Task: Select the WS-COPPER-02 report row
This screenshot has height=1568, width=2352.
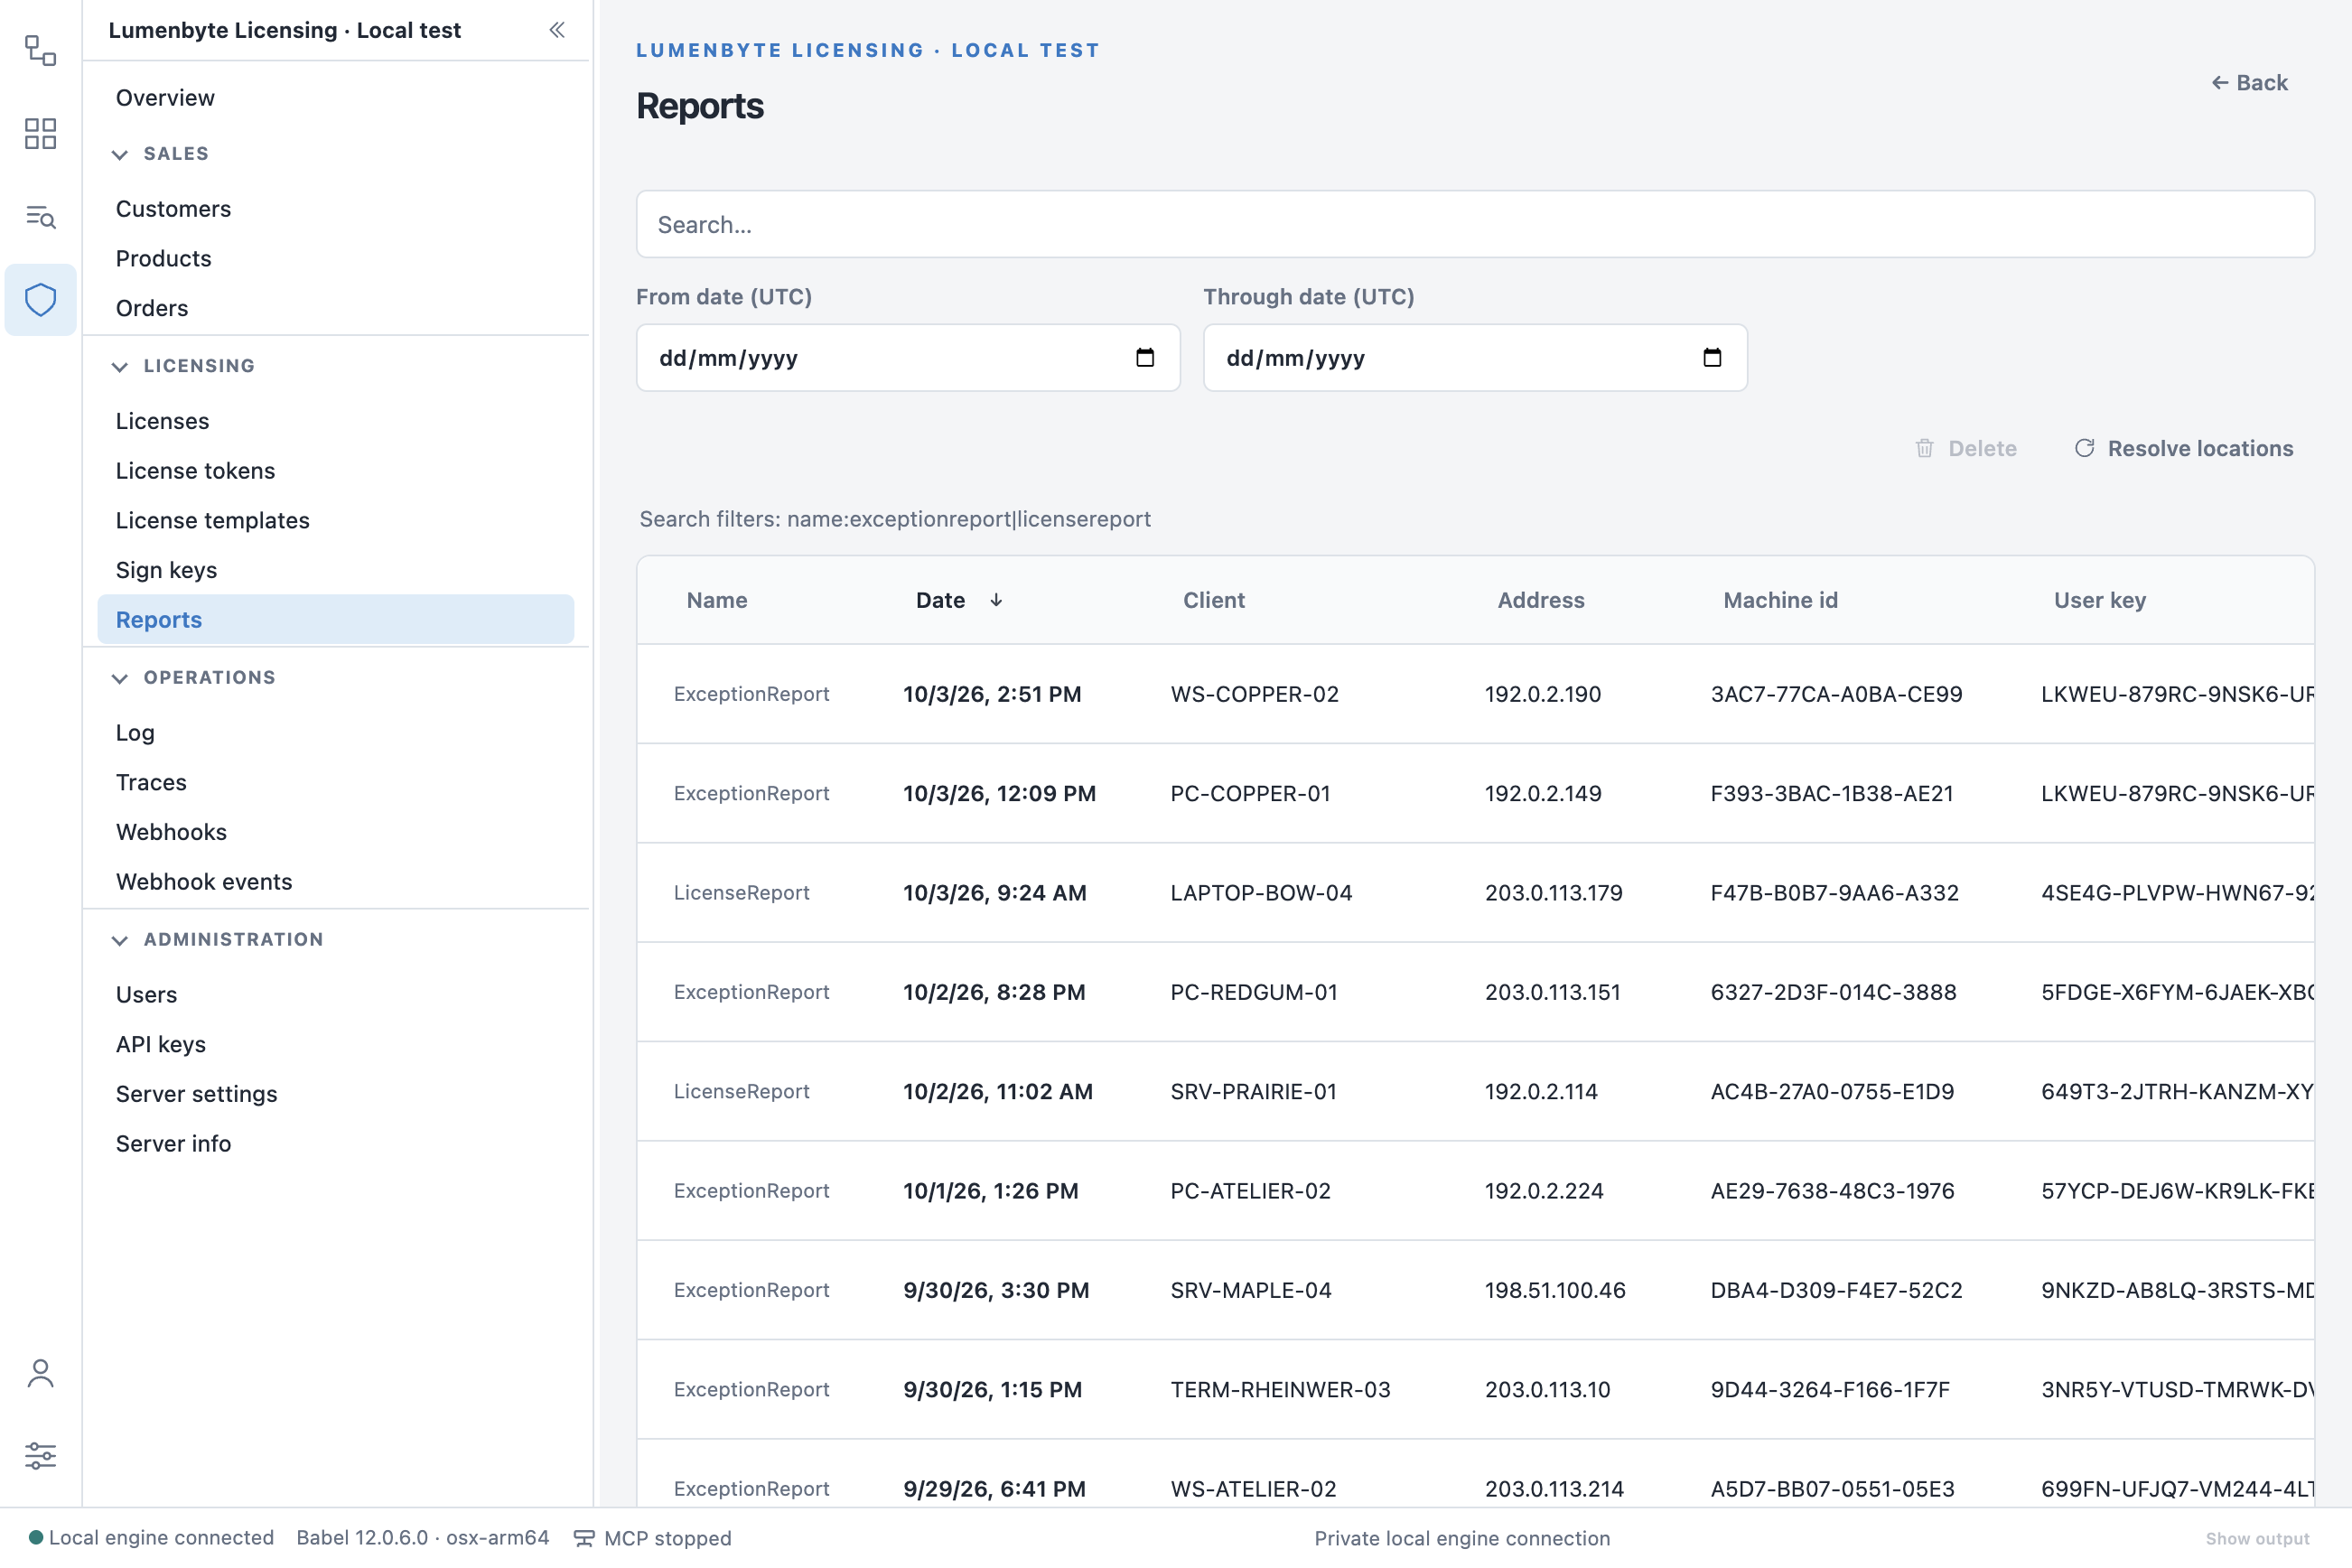Action: pos(1475,694)
